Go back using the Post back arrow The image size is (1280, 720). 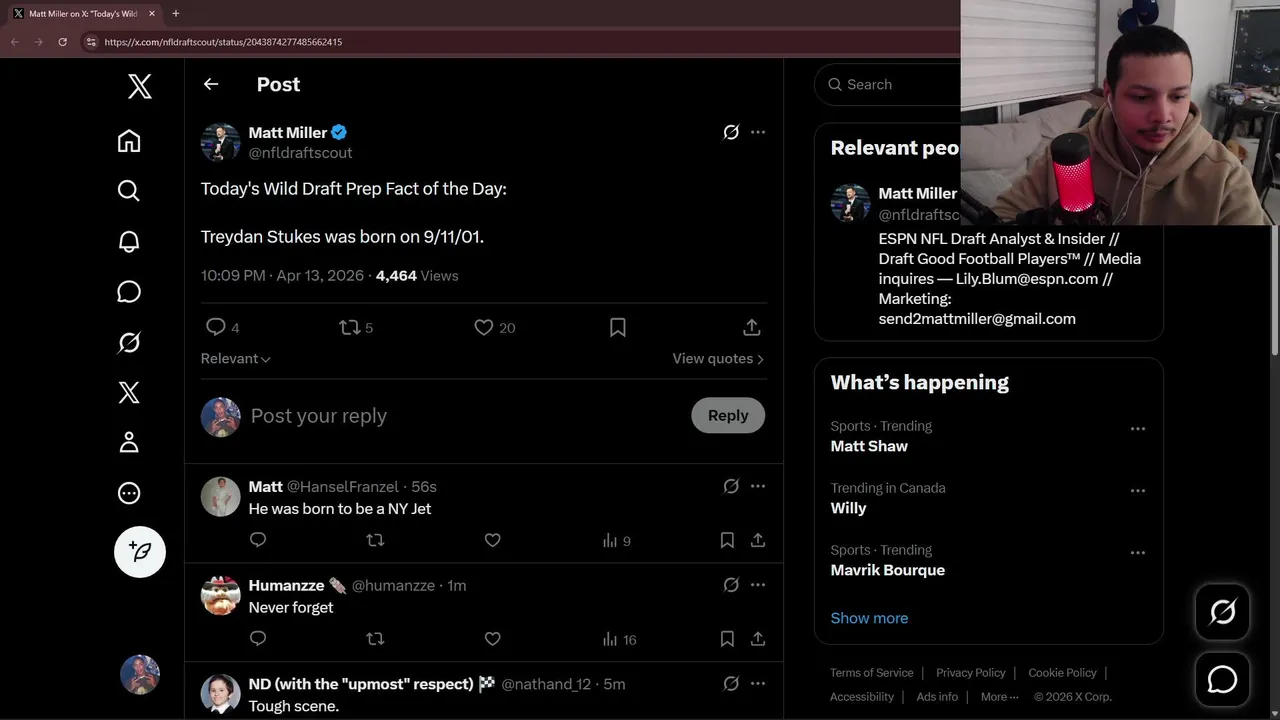coord(211,84)
